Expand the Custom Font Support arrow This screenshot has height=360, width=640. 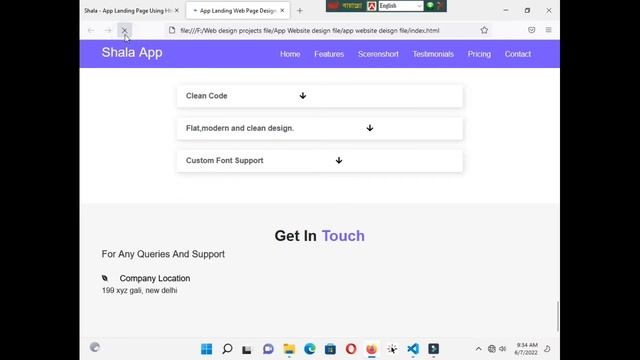coord(339,160)
